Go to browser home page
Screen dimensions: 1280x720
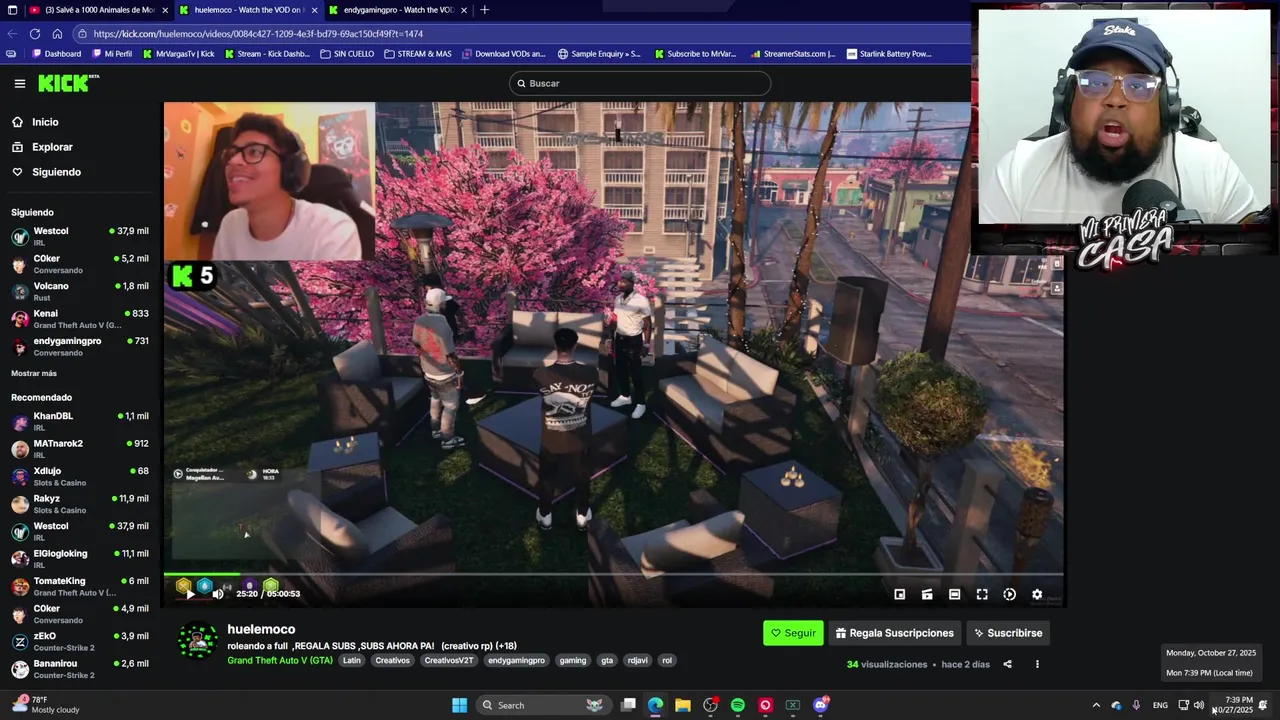click(57, 33)
